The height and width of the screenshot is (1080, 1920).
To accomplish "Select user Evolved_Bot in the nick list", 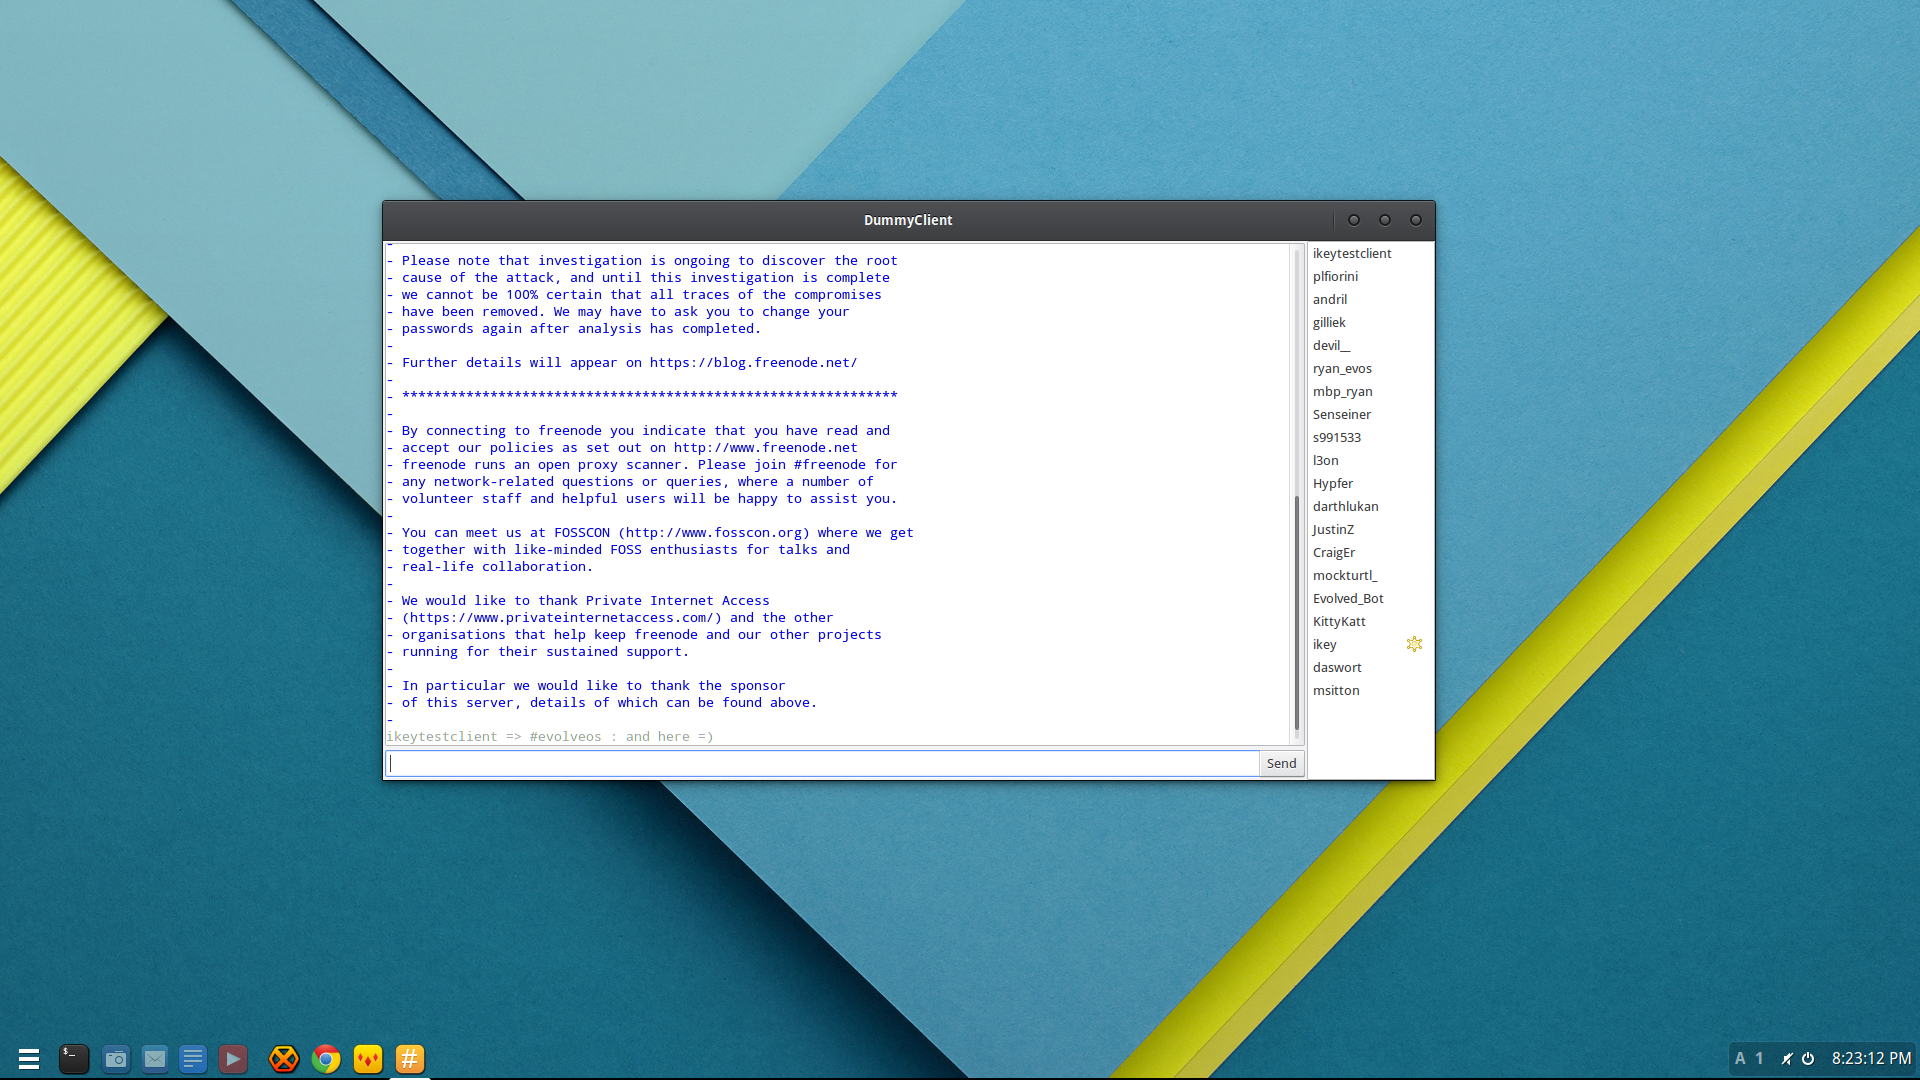I will tap(1348, 599).
